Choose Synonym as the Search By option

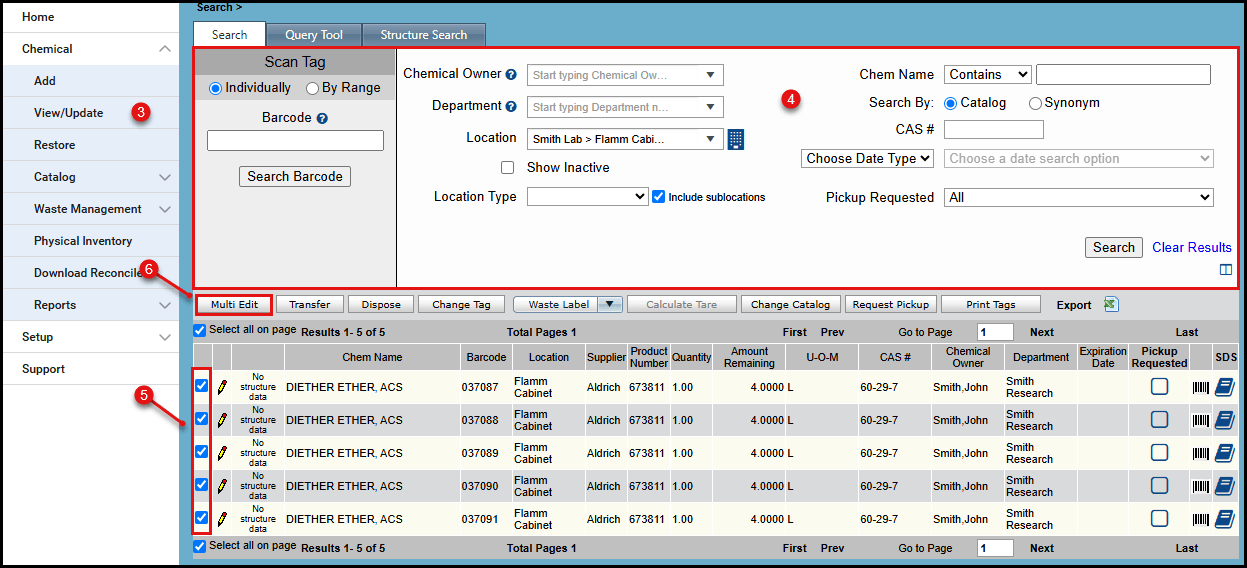(x=1035, y=103)
